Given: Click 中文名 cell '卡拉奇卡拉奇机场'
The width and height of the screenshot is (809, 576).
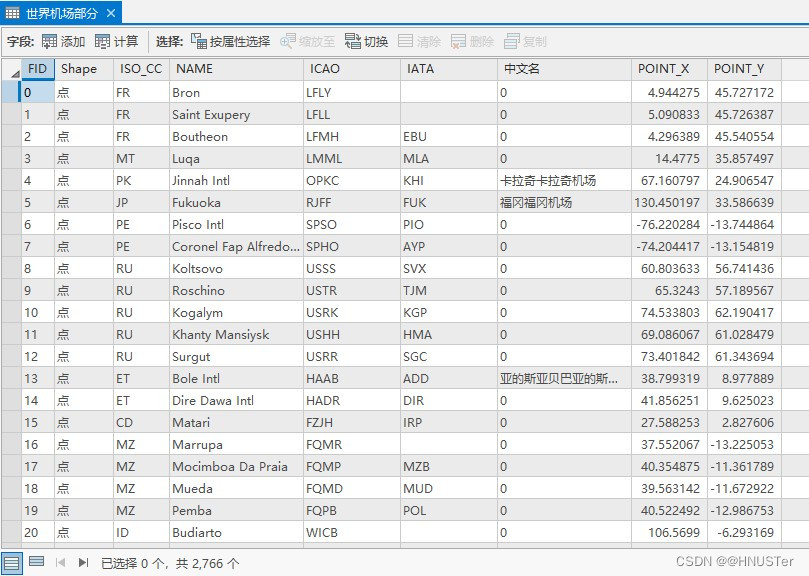Looking at the screenshot, I should 564,180.
